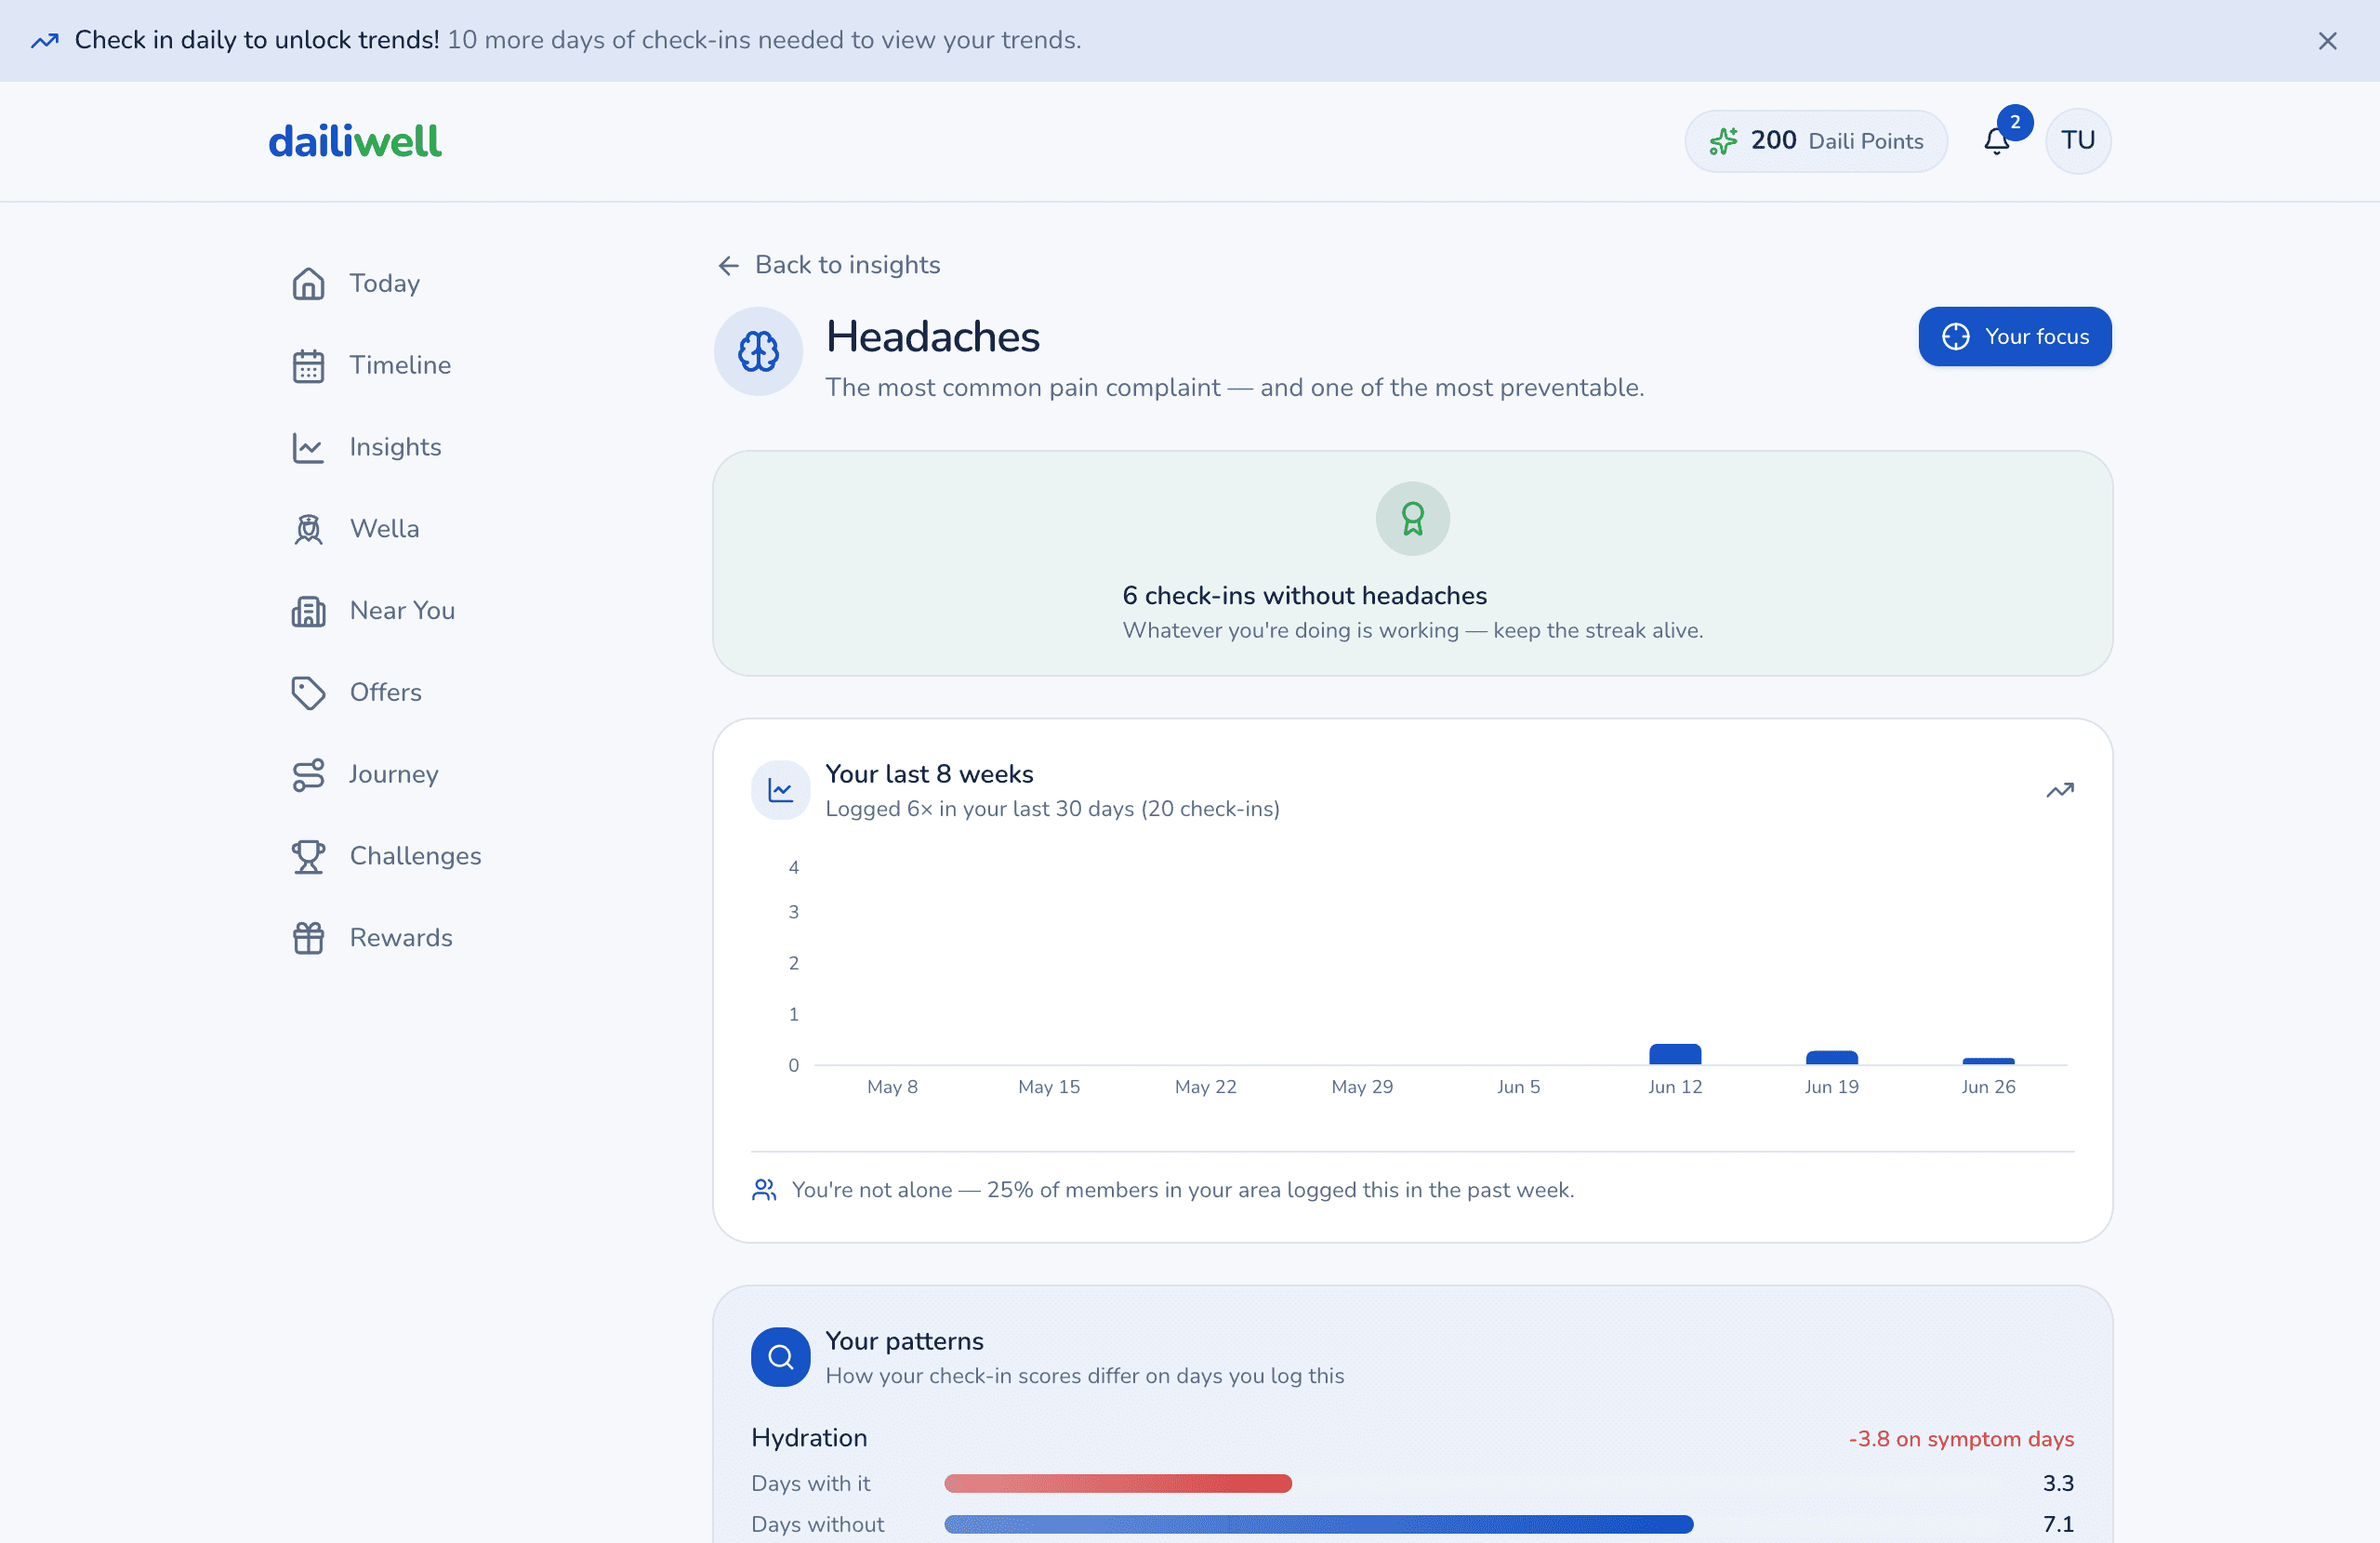Click the green award ribbon icon

point(1412,519)
